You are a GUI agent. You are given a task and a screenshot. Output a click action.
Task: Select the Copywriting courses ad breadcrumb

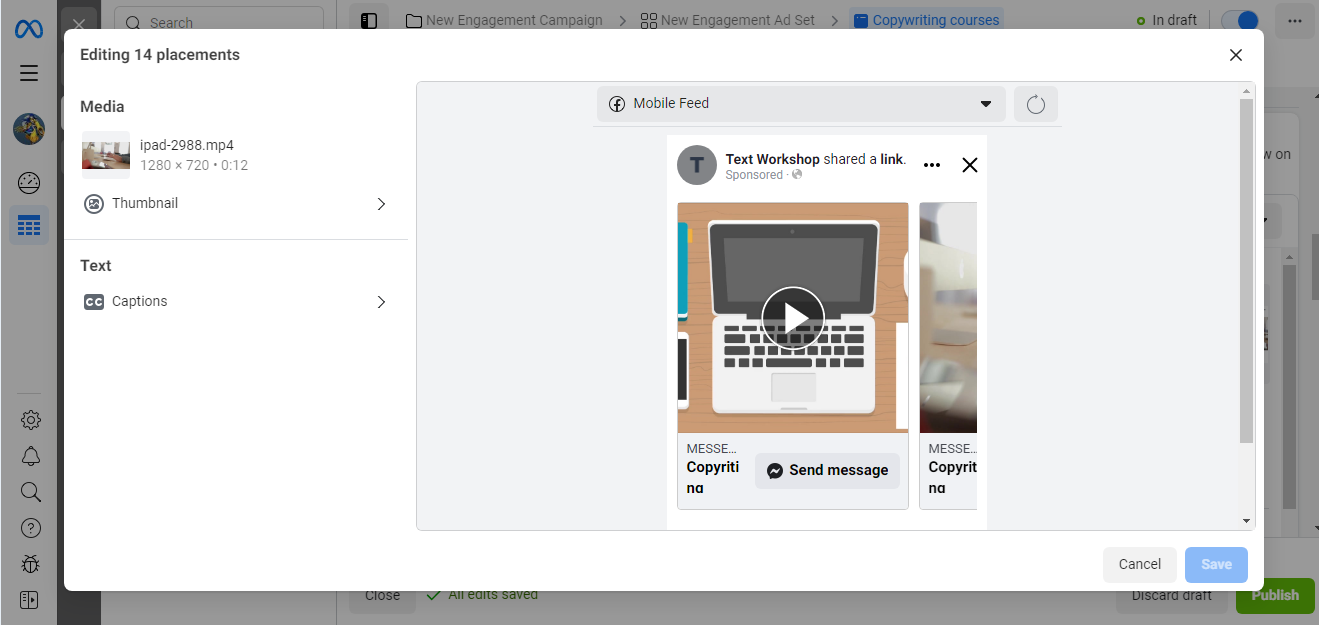(x=927, y=20)
